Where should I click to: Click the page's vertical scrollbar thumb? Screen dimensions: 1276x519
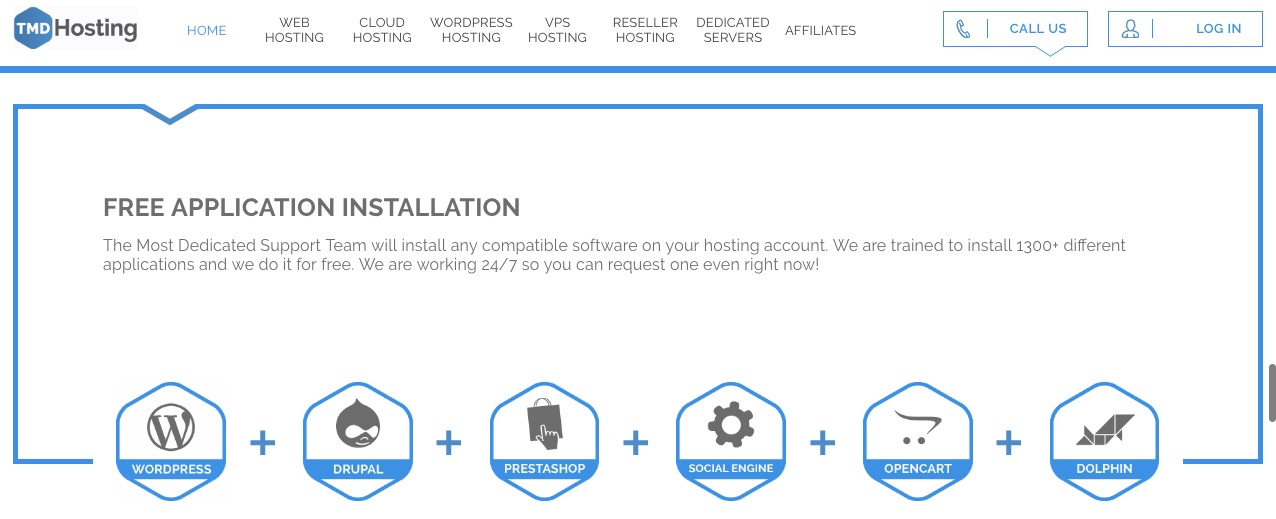[x=1272, y=393]
